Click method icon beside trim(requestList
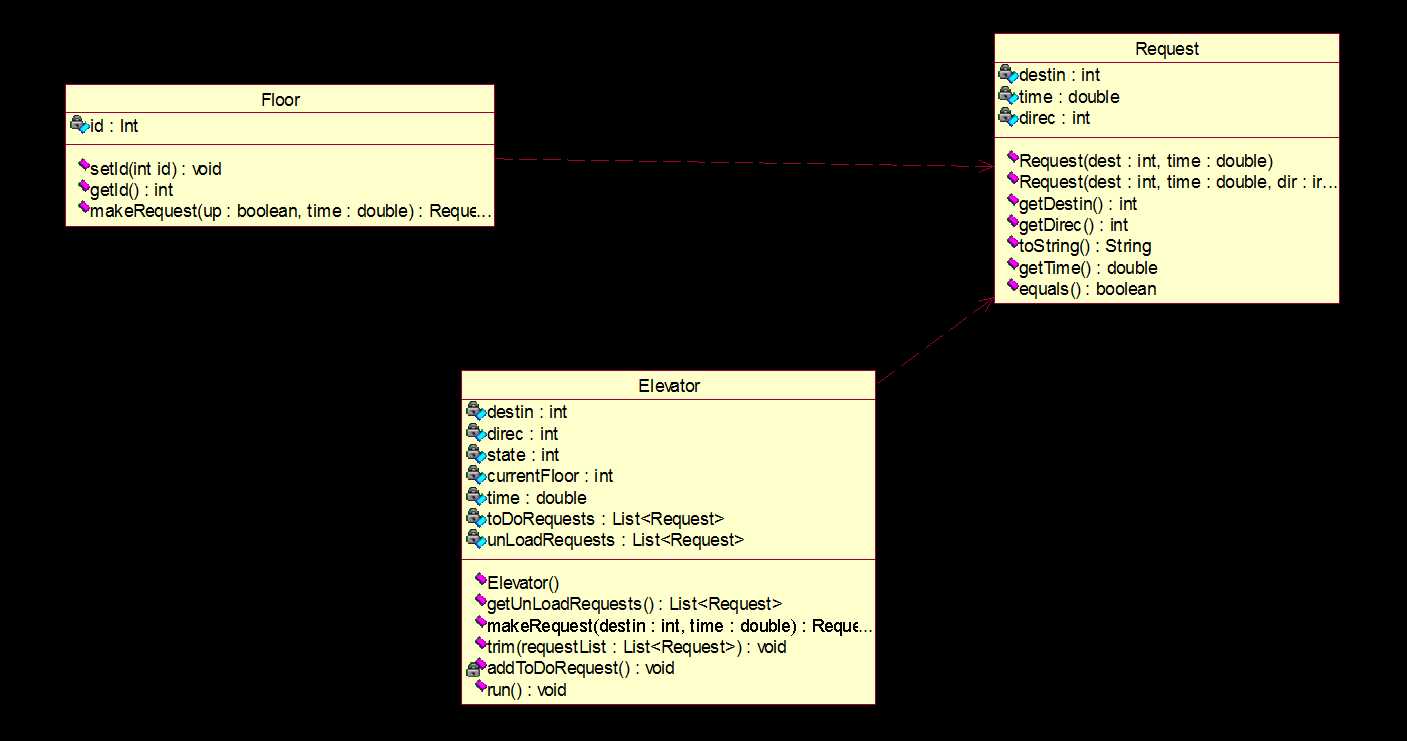Screen dimensions: 1407x741 pyautogui.click(x=480, y=644)
